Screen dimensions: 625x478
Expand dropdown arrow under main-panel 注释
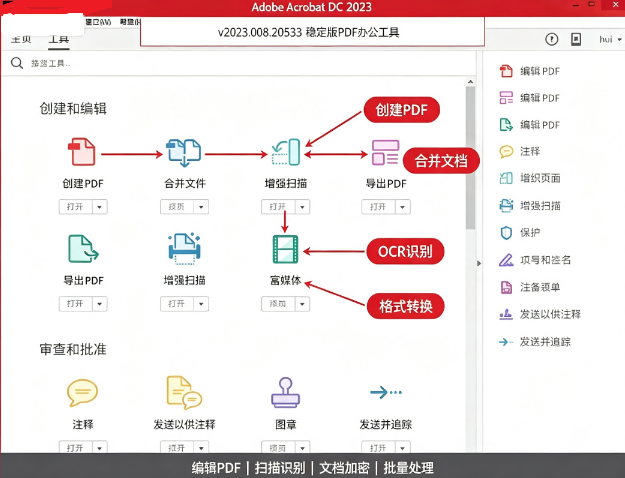[100, 448]
